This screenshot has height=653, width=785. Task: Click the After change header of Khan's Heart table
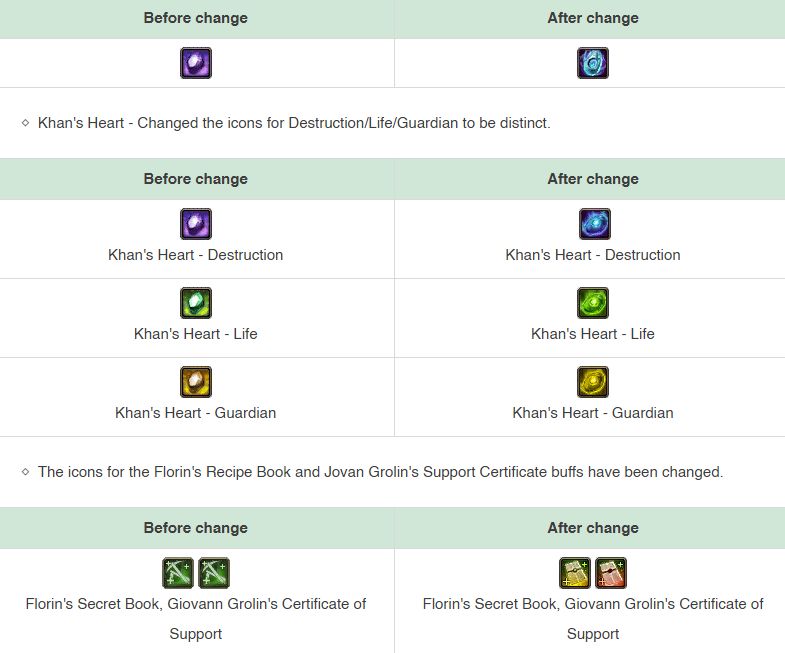[593, 179]
